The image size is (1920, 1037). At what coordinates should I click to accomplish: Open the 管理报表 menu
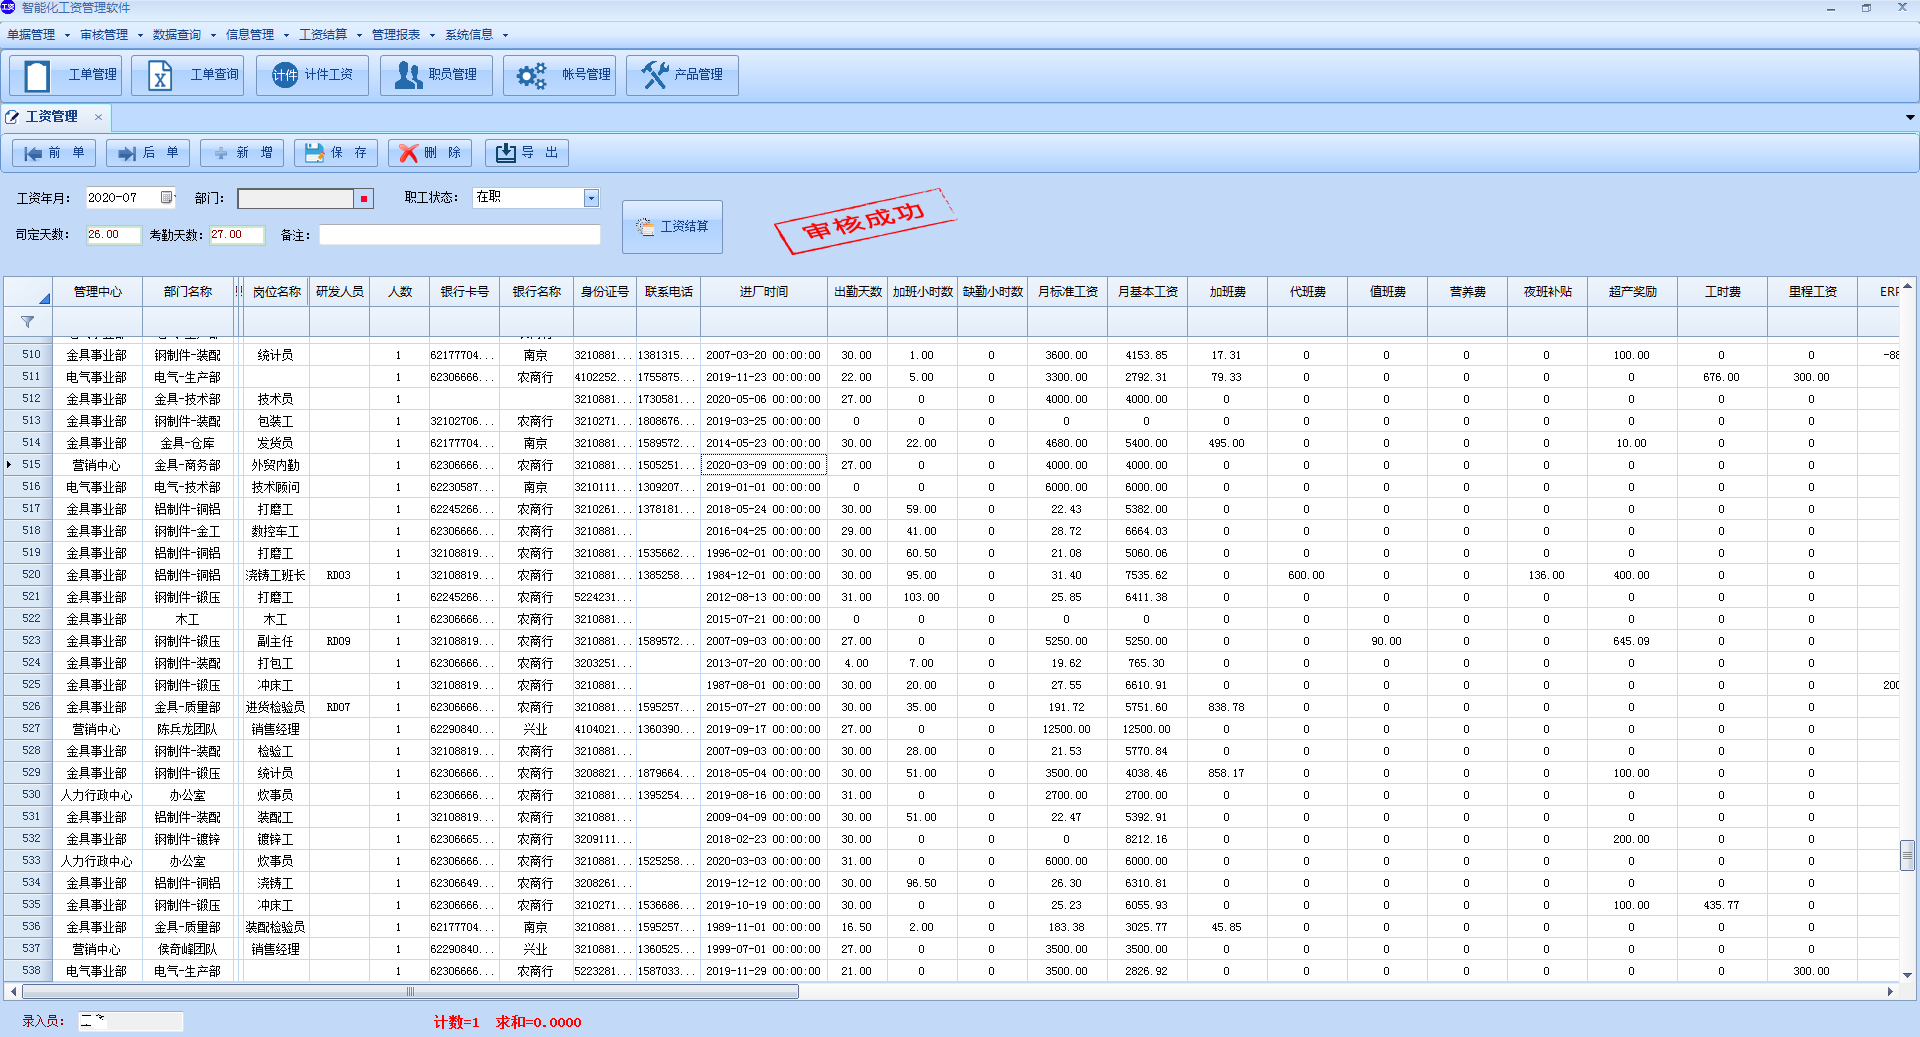tap(397, 35)
